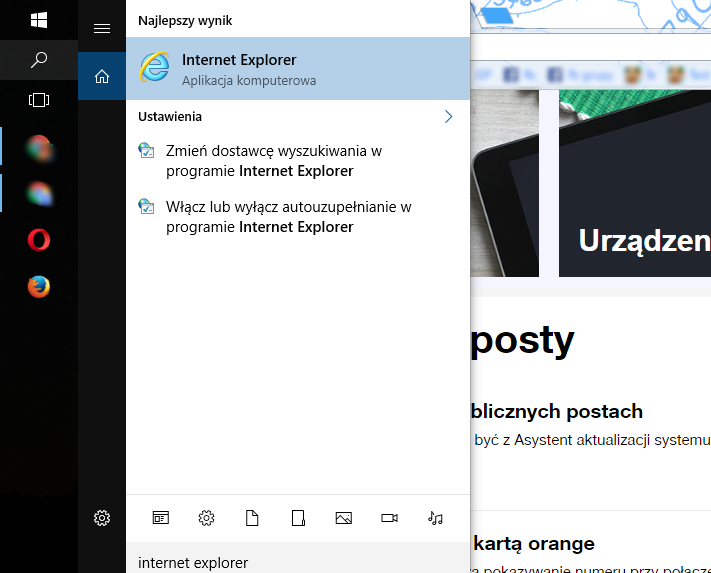This screenshot has height=573, width=711.
Task: Launch Opera from the taskbar
Action: 39,240
